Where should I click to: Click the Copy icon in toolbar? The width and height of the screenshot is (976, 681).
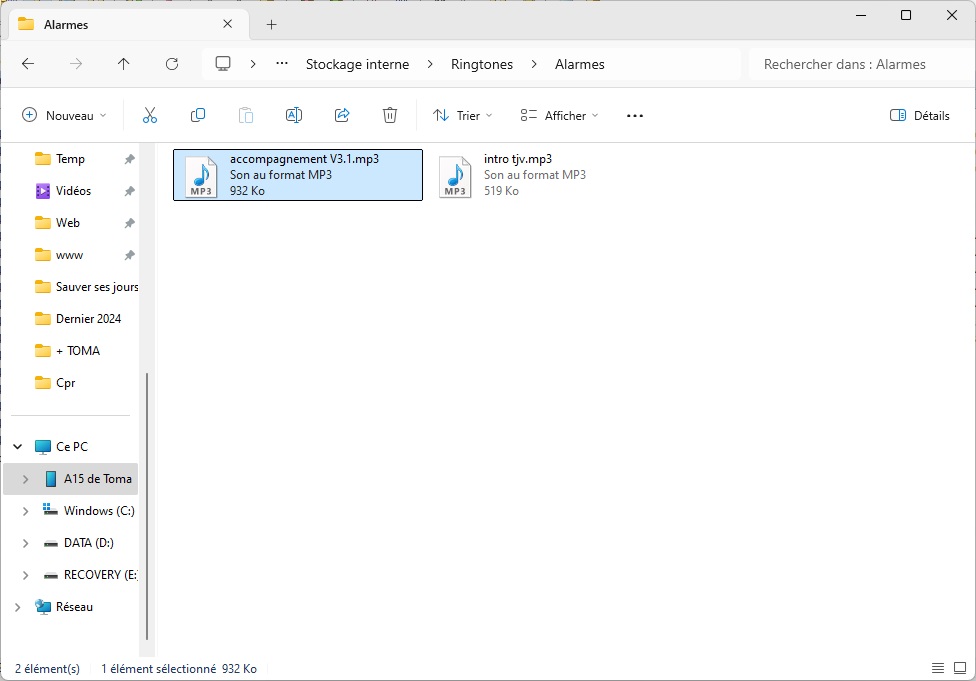tap(198, 115)
